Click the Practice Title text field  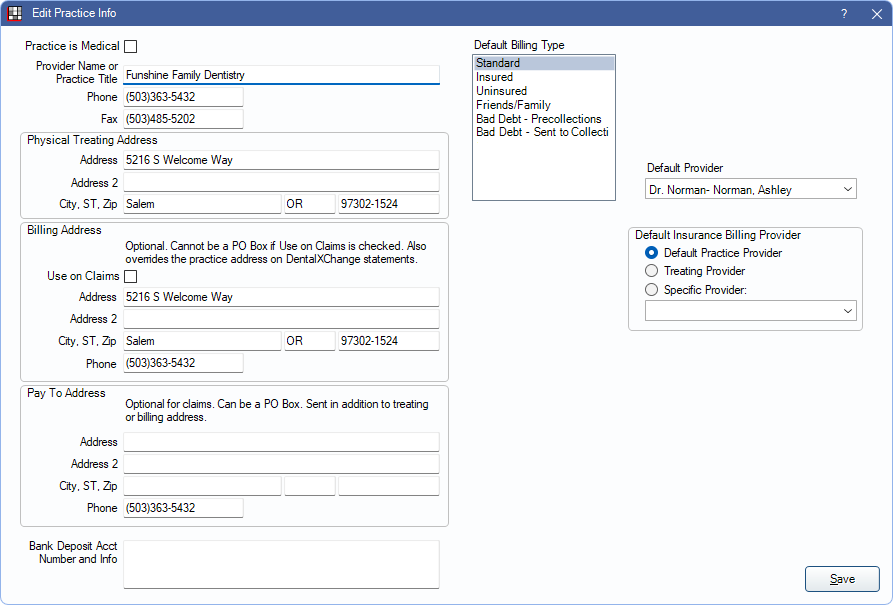click(x=281, y=75)
